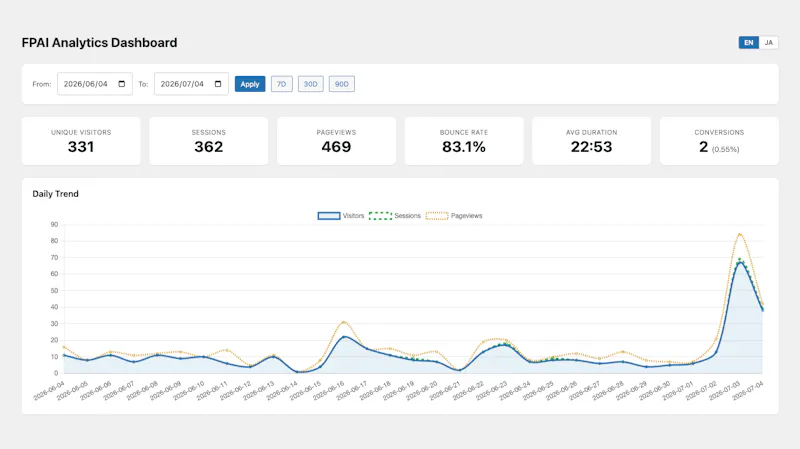The width and height of the screenshot is (800, 449).
Task: Switch language to JA
Action: click(x=768, y=42)
